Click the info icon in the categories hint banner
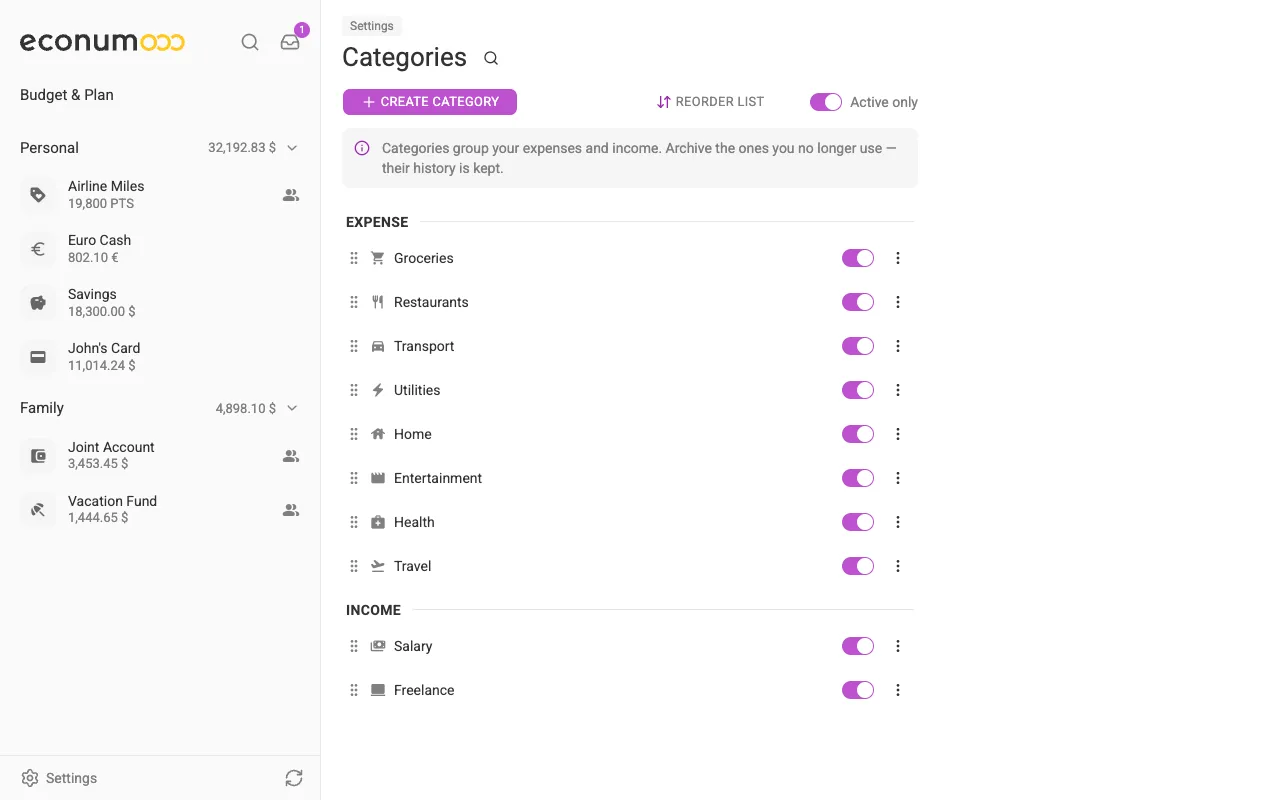 pyautogui.click(x=362, y=148)
